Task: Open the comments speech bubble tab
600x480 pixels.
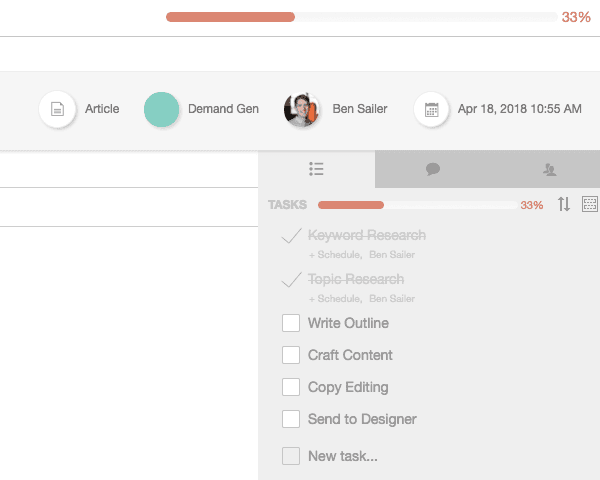Action: coord(433,169)
